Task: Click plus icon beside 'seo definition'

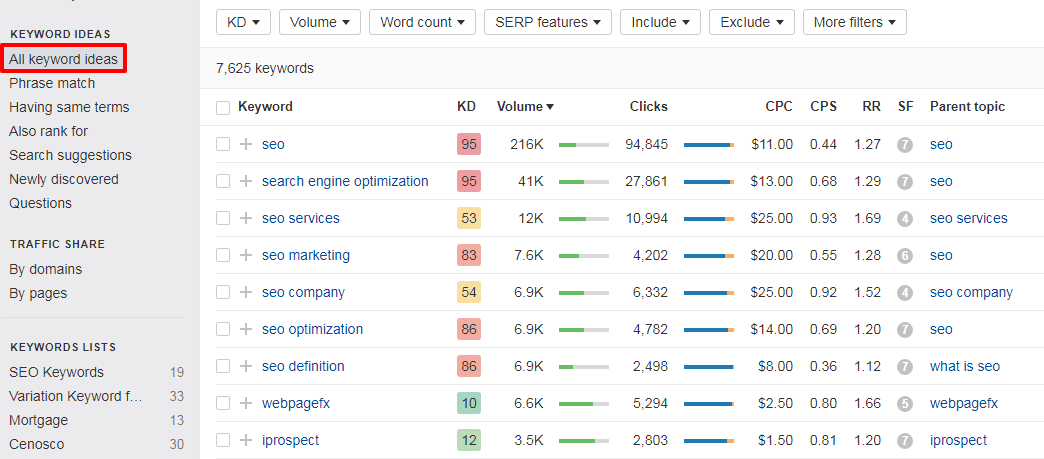Action: point(246,366)
